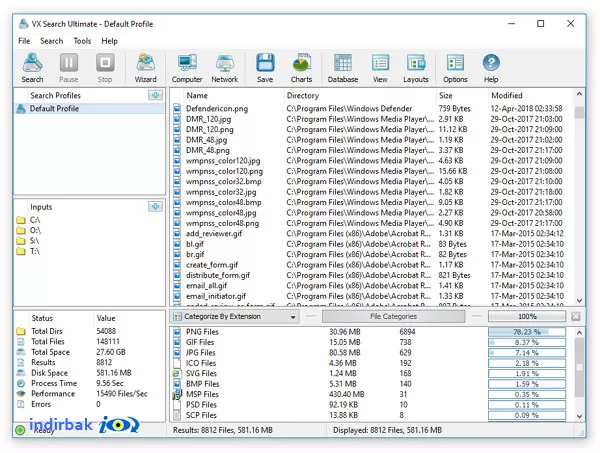Click the File Categories button
Image resolution: width=600 pixels, height=453 pixels.
click(x=393, y=316)
